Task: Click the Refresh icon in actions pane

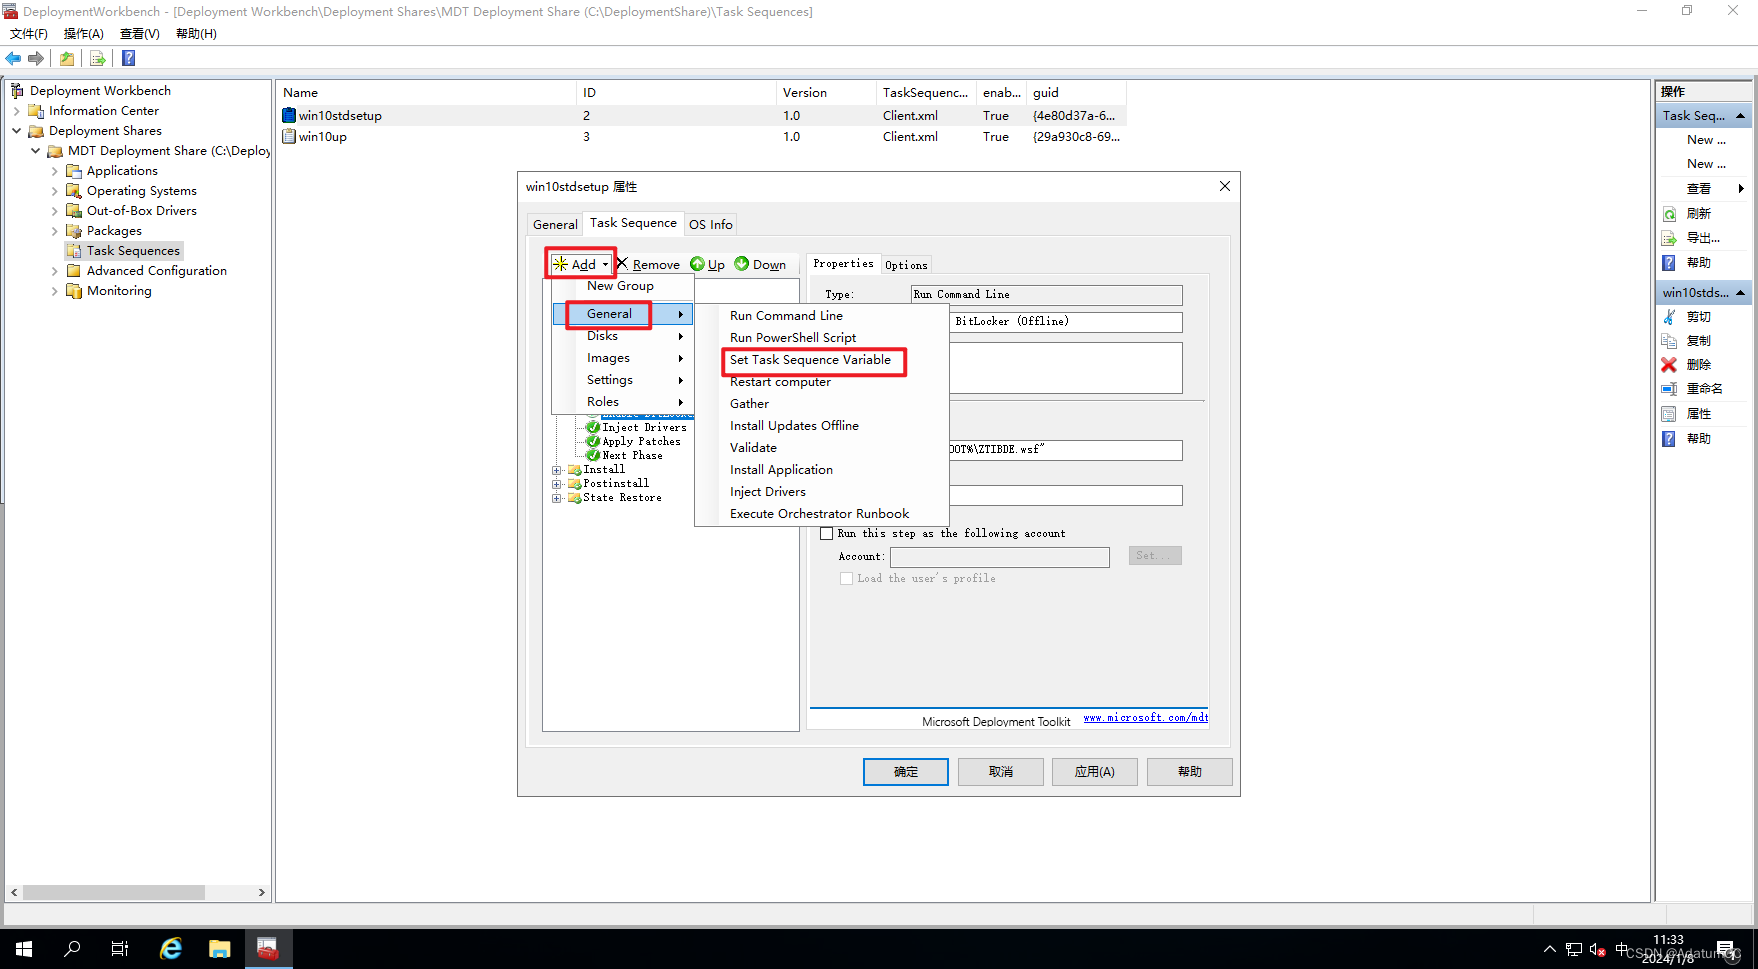Action: (x=1669, y=214)
